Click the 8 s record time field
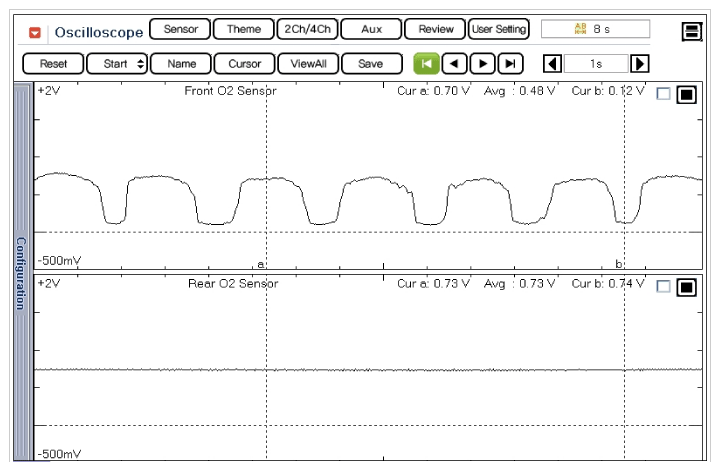The width and height of the screenshot is (720, 471). coord(595,30)
